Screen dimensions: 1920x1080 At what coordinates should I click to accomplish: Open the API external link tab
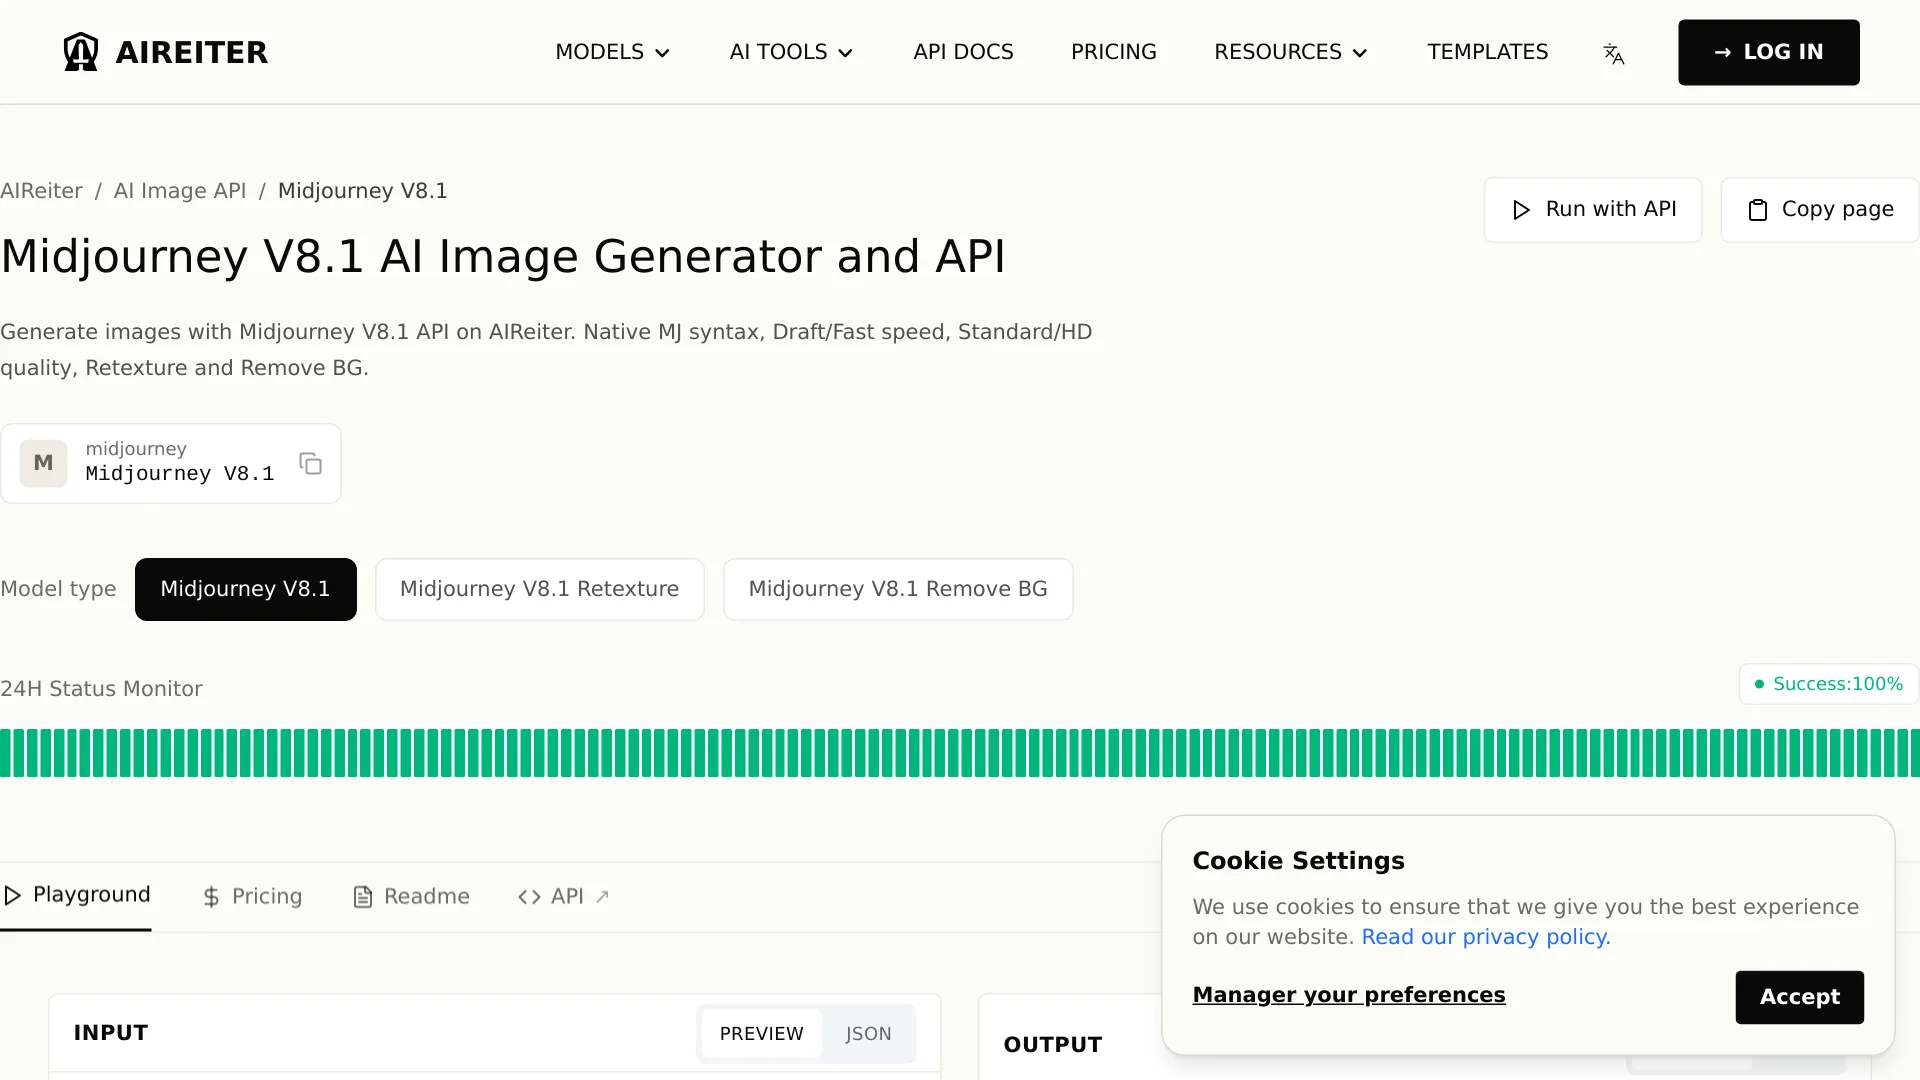click(563, 896)
